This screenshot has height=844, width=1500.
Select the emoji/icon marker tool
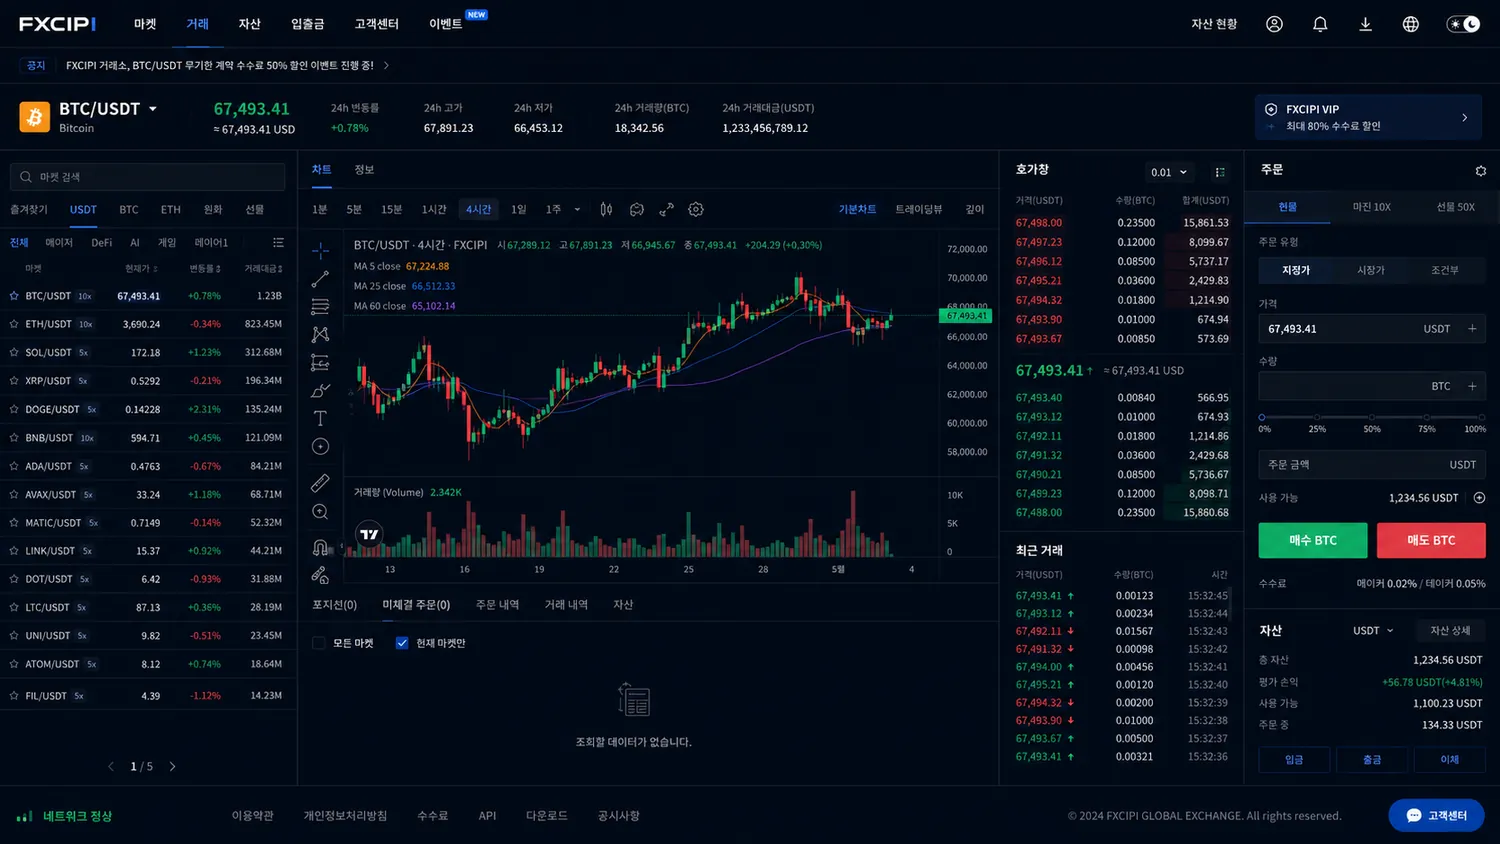click(320, 446)
